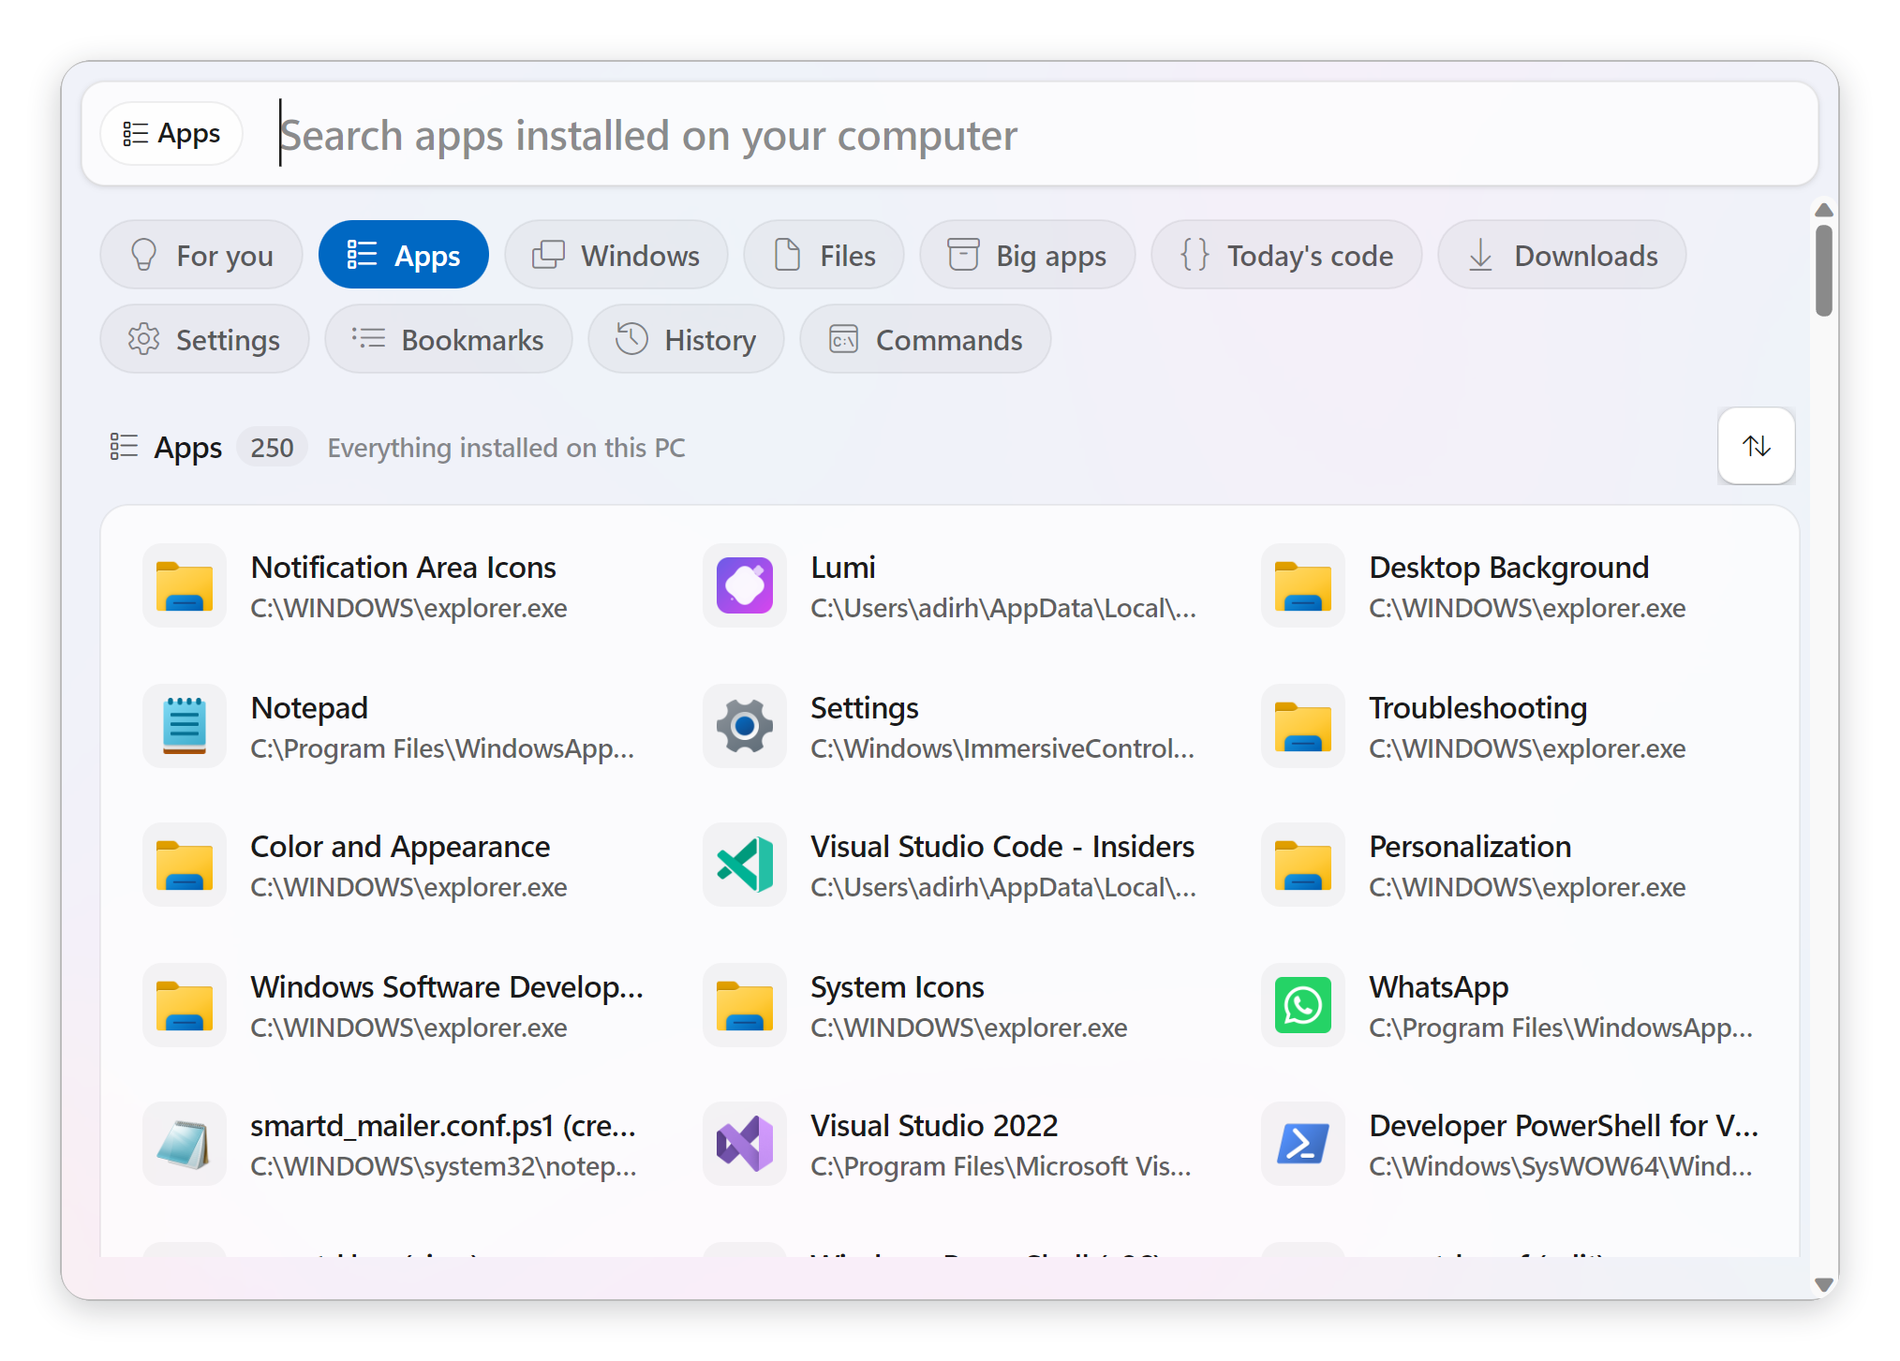1900x1361 pixels.
Task: Click the Windows Software Develop... folder icon
Action: [184, 1004]
